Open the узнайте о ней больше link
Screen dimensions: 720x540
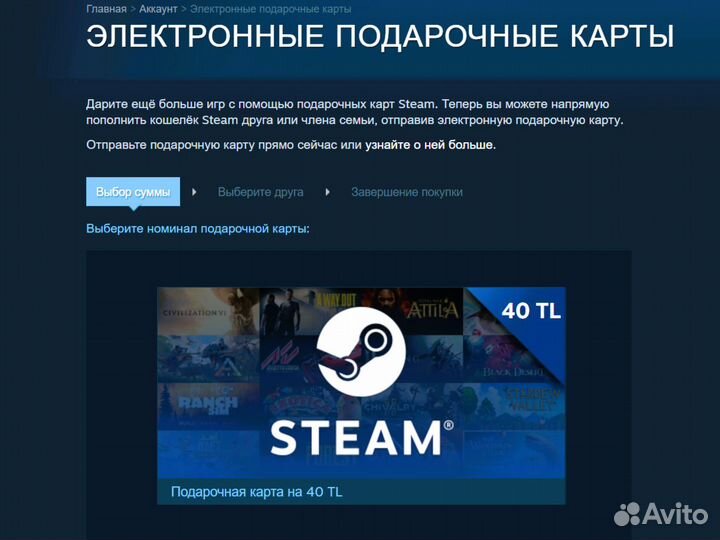coord(429,145)
